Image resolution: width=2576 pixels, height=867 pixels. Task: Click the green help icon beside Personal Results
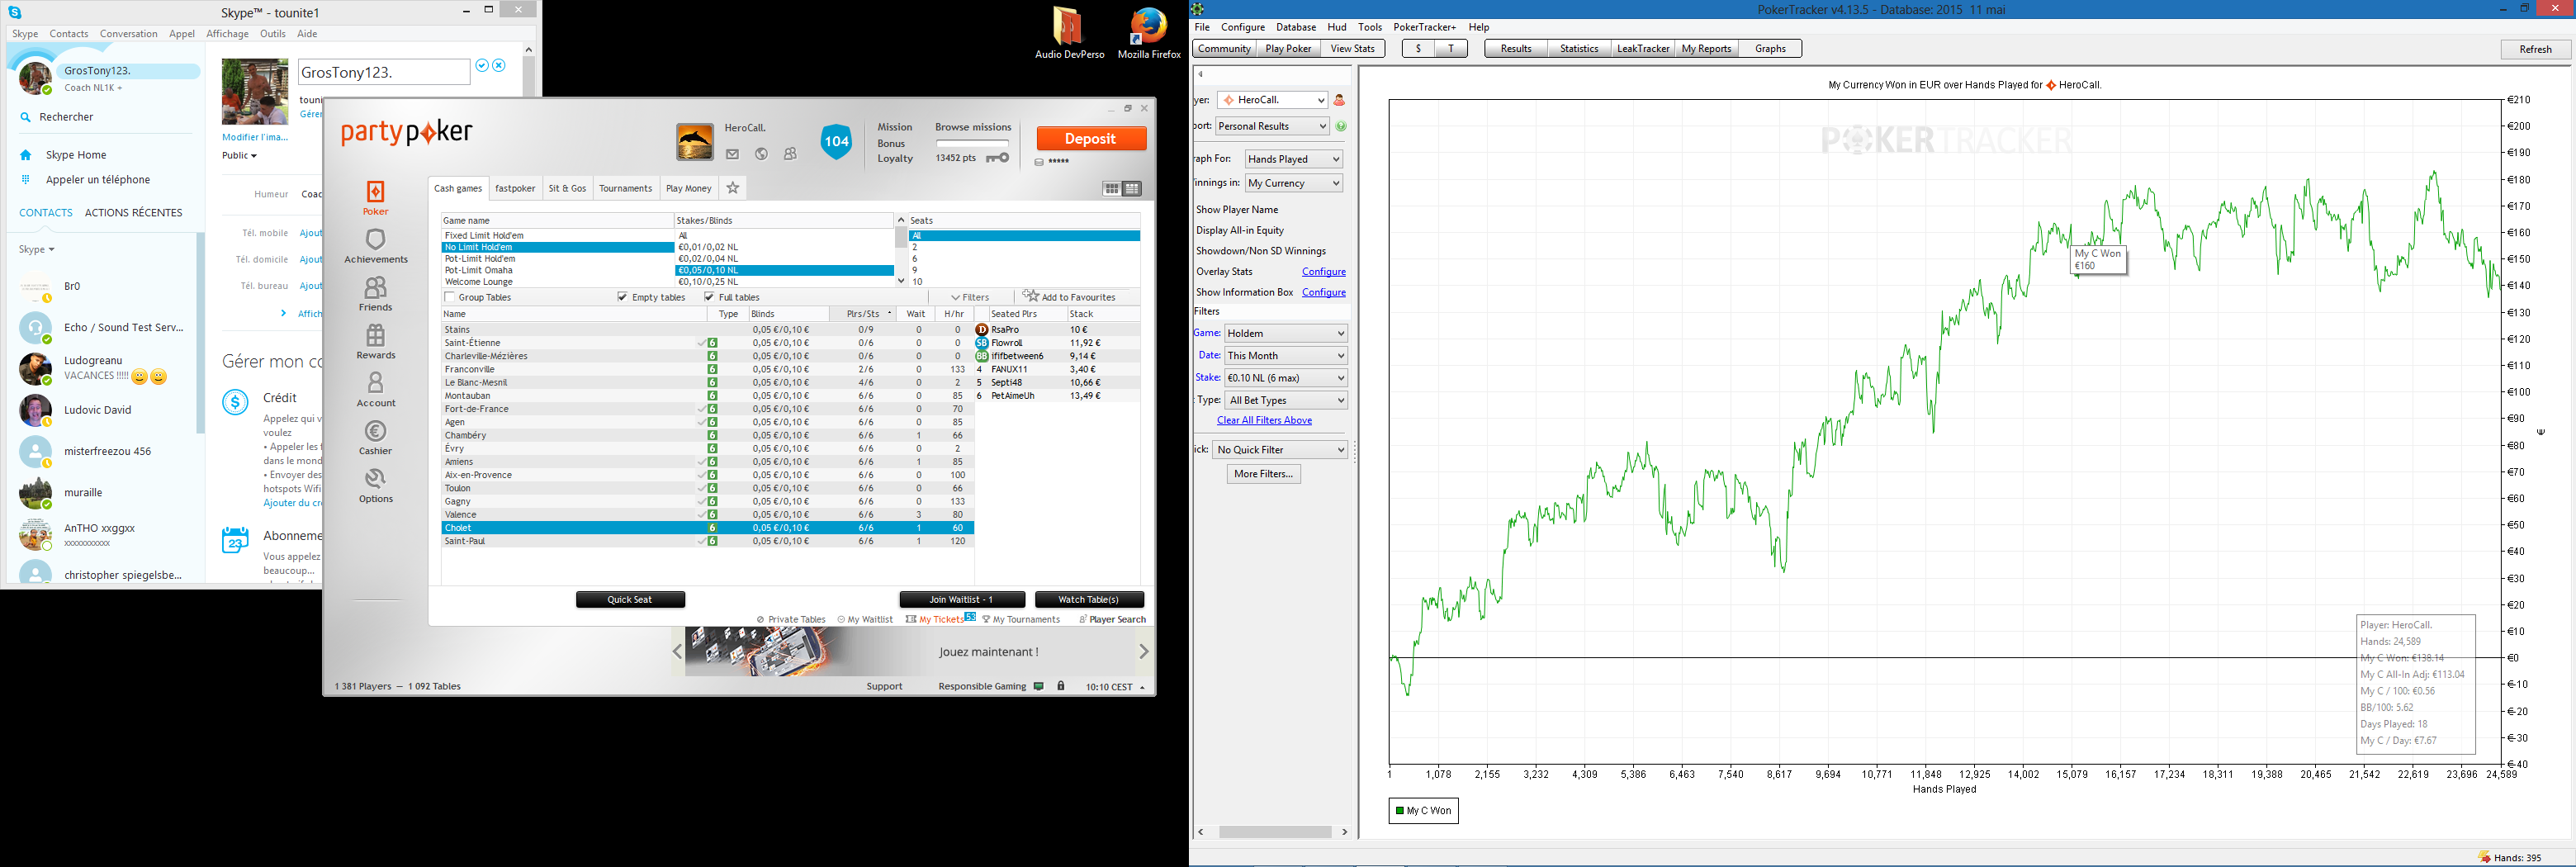(1340, 126)
